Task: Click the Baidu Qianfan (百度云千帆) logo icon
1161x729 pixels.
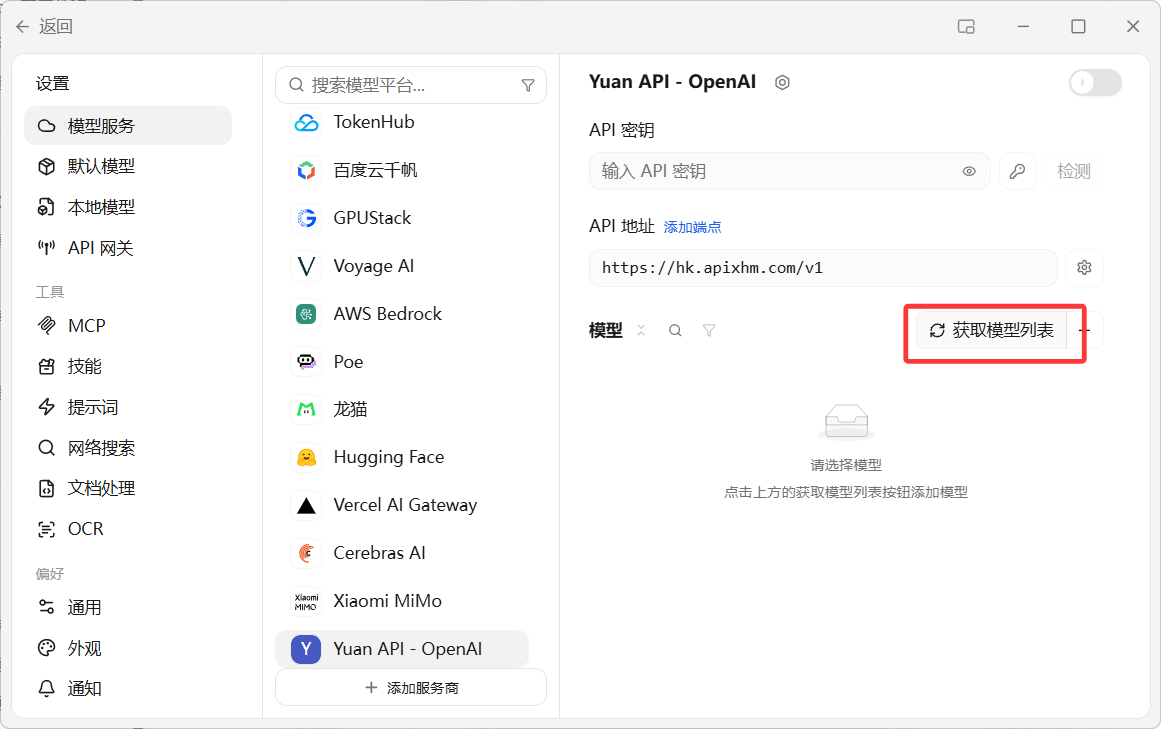Action: point(306,171)
